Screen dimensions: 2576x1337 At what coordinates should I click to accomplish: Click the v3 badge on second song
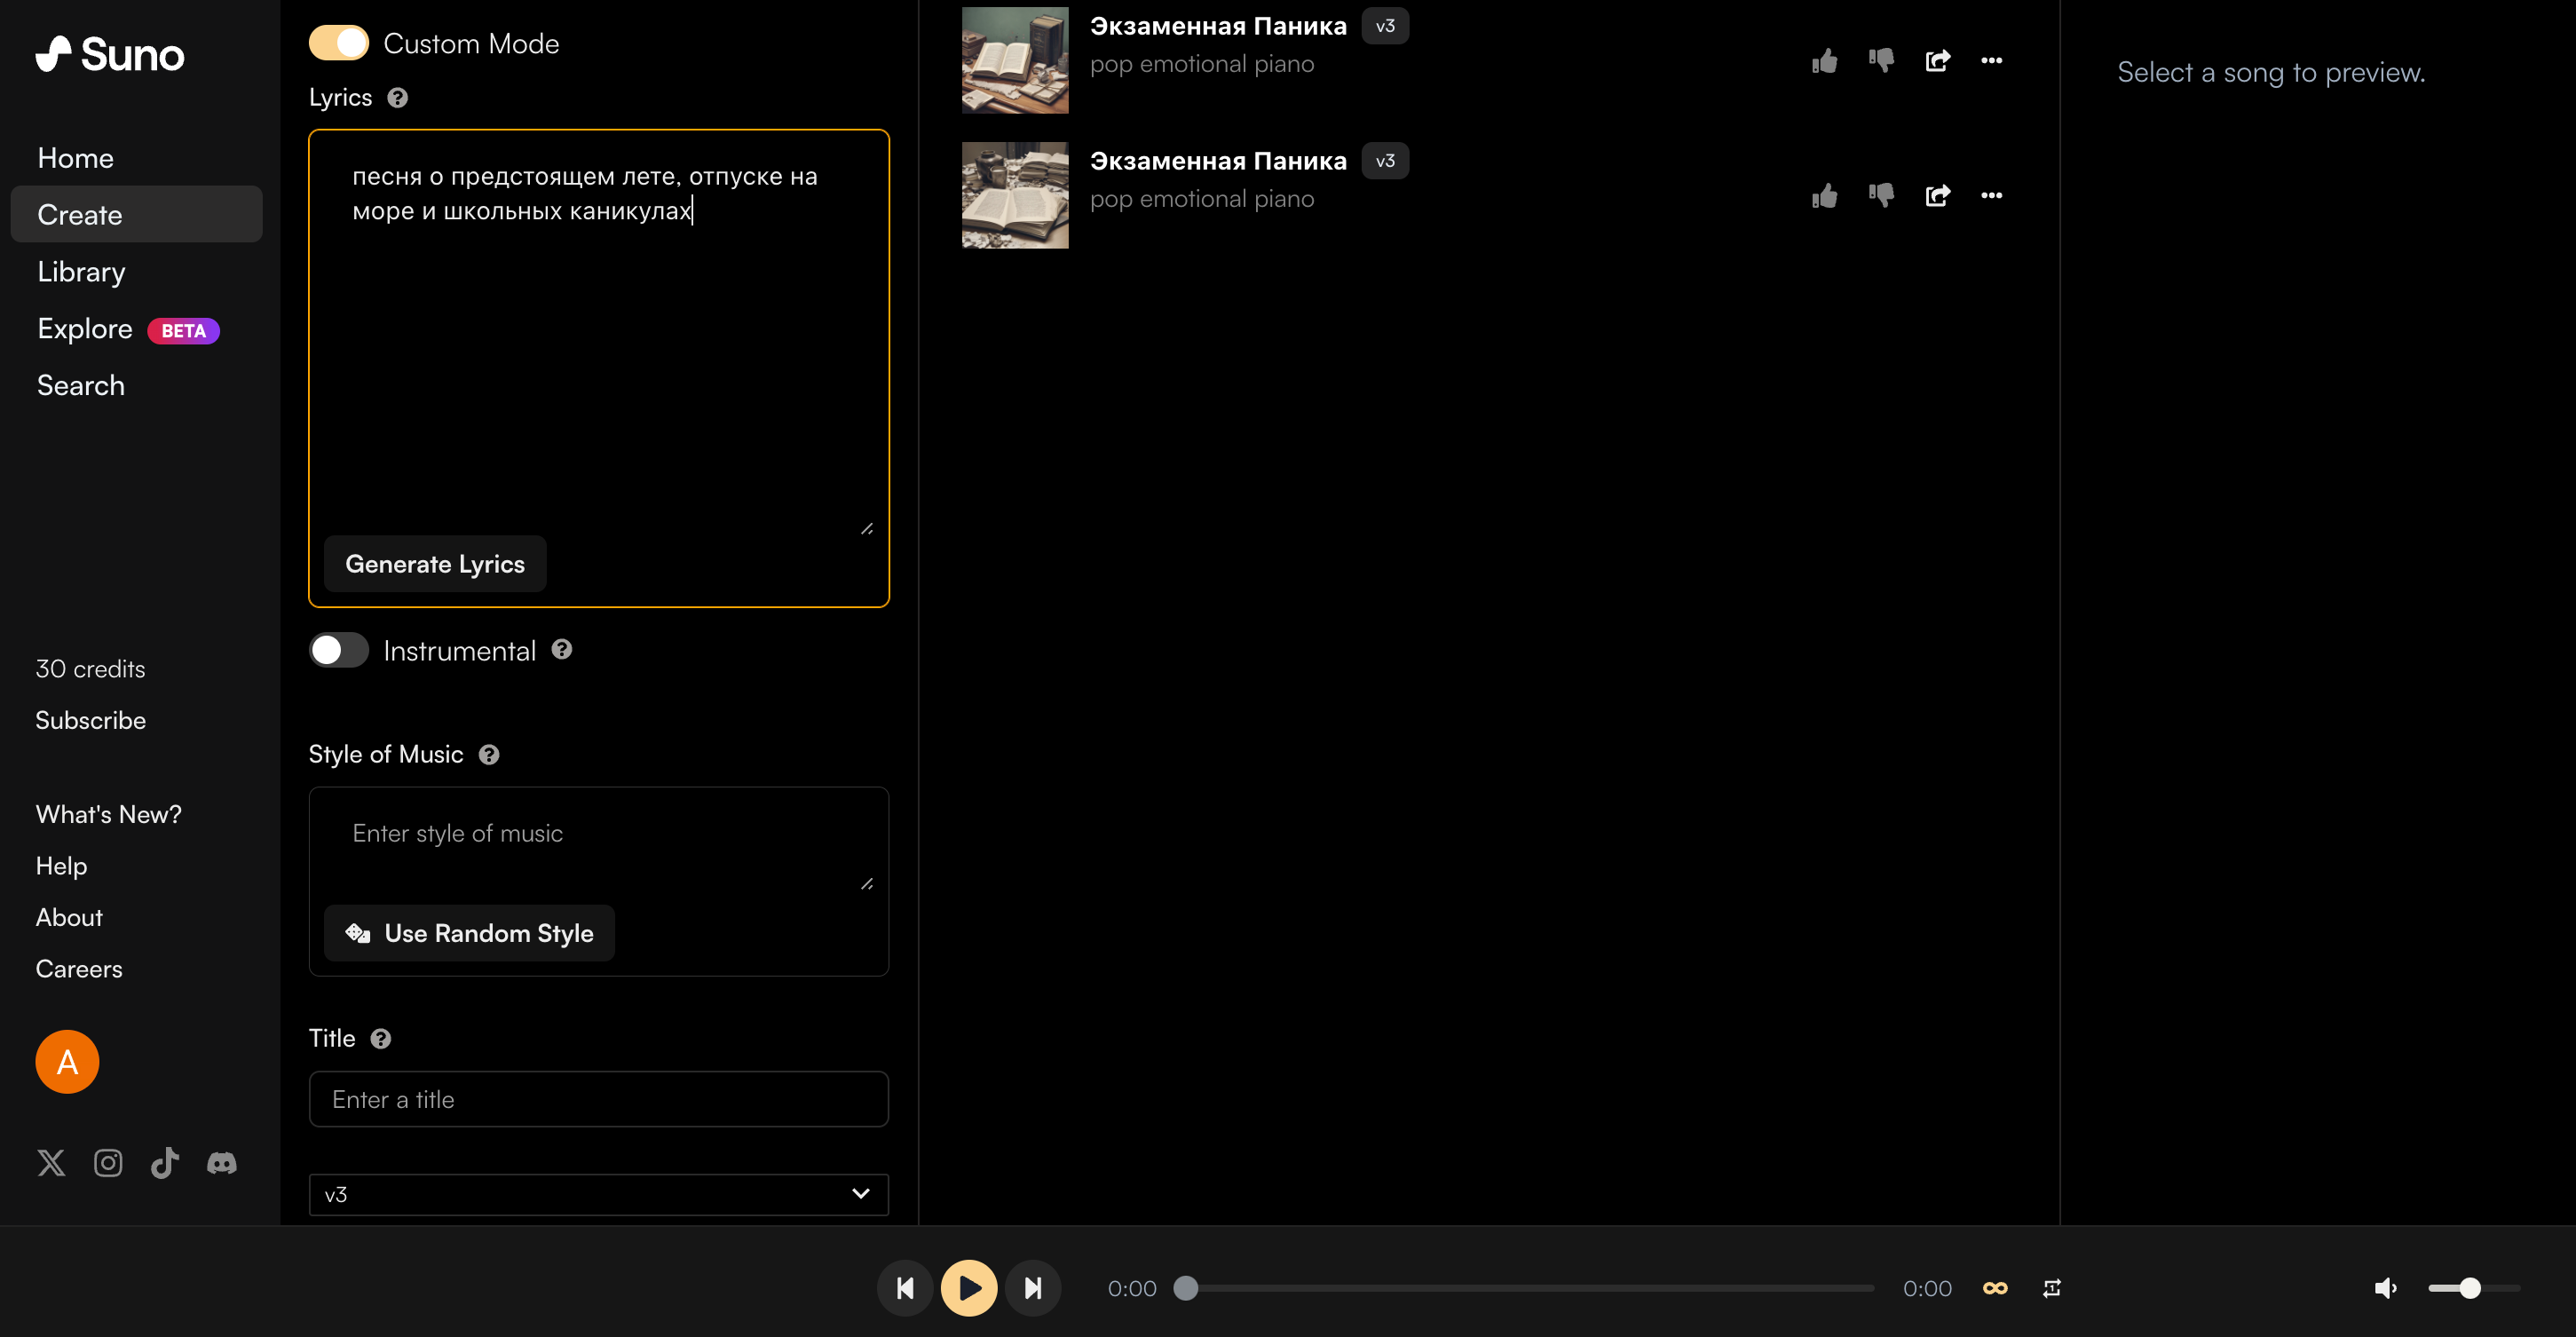coord(1385,161)
